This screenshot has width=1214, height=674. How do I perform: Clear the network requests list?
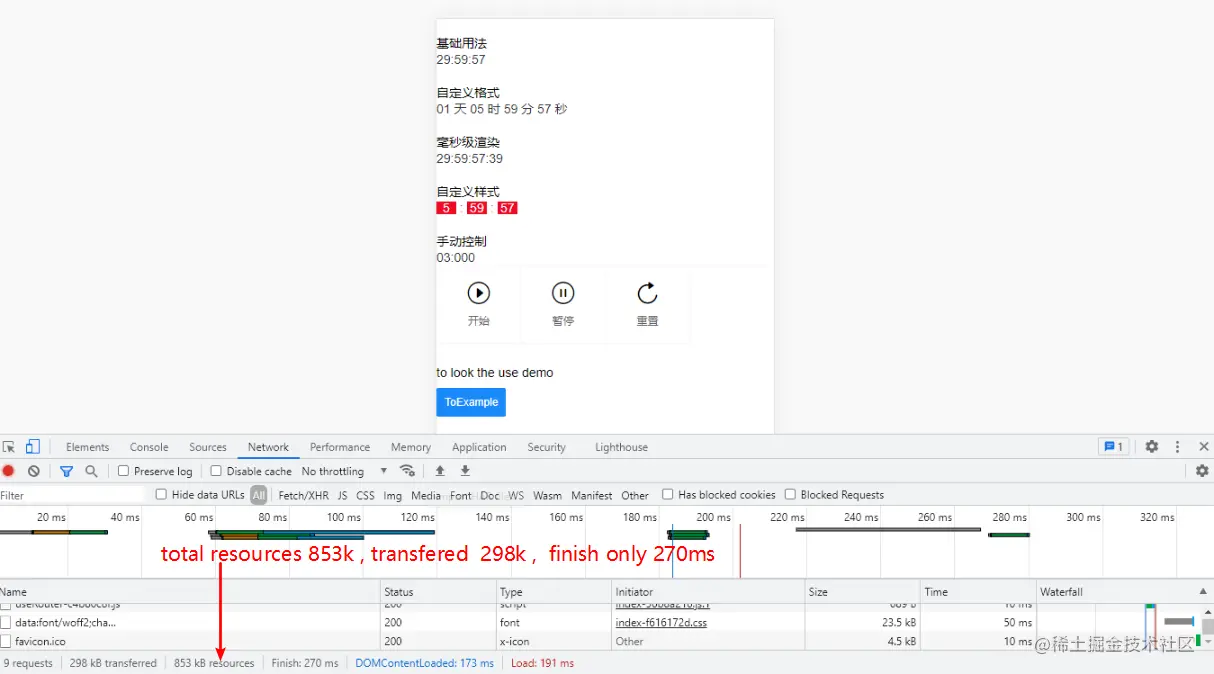point(32,470)
